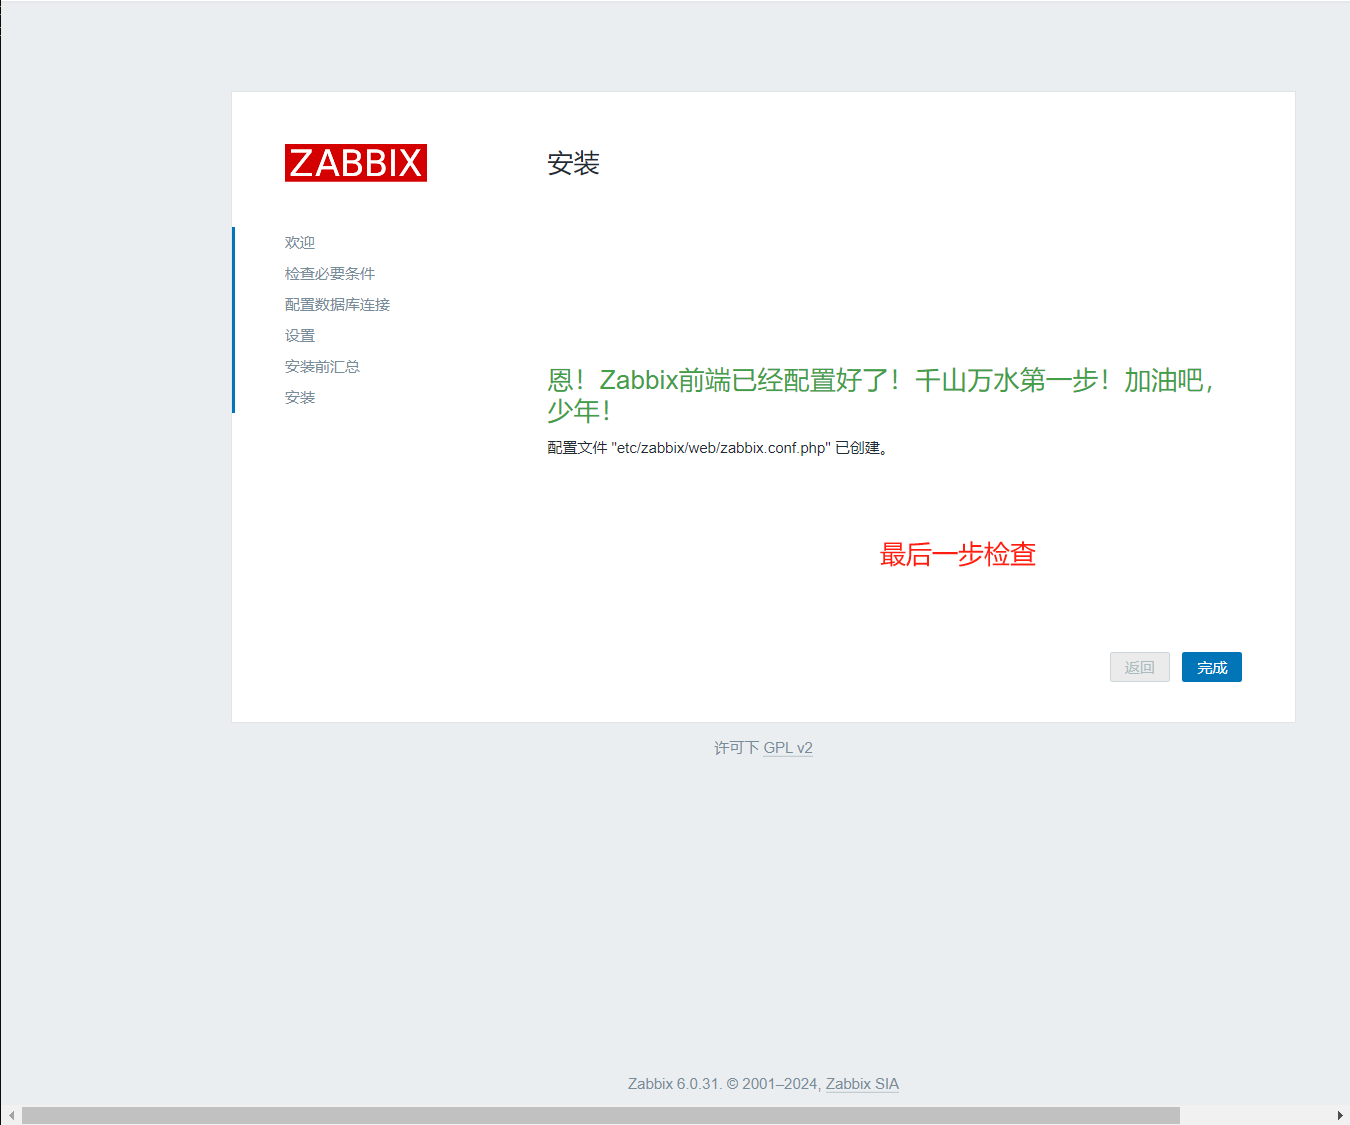This screenshot has width=1350, height=1125.
Task: Click the green Zabbix前端已经配置好了 congratulation message
Action: tap(881, 395)
